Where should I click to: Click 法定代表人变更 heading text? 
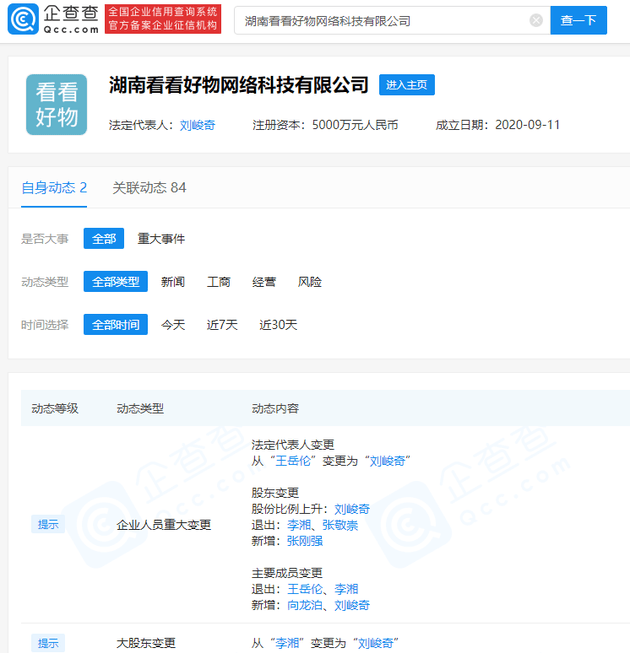click(293, 445)
